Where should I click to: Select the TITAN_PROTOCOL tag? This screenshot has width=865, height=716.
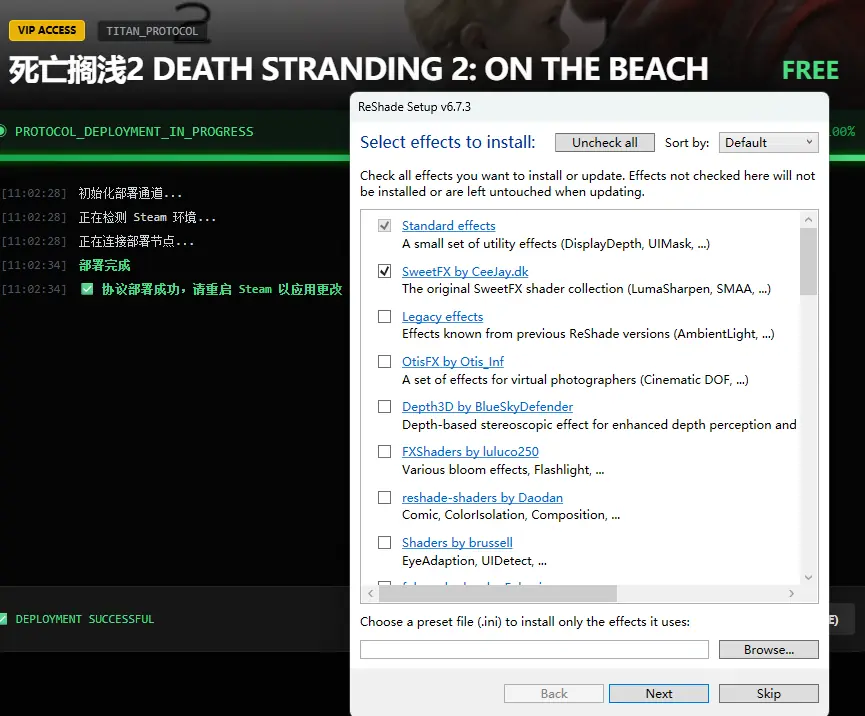click(x=152, y=31)
